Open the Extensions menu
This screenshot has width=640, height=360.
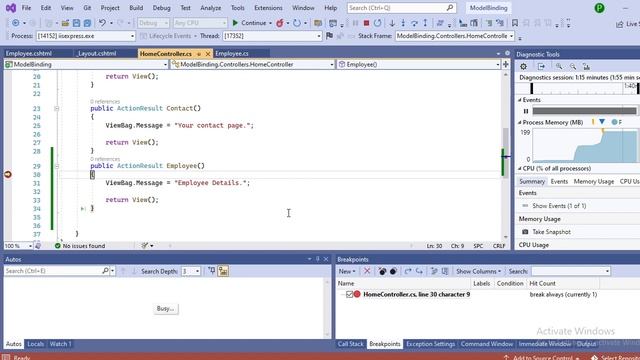pos(268,8)
